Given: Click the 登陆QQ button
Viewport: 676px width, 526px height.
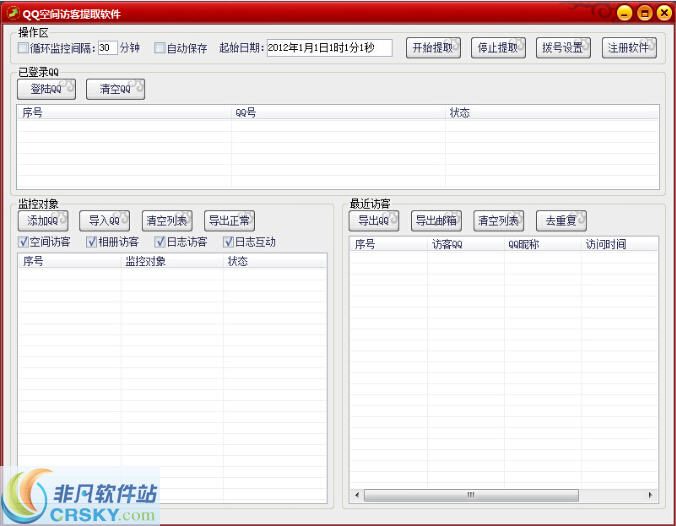Looking at the screenshot, I should 47,89.
